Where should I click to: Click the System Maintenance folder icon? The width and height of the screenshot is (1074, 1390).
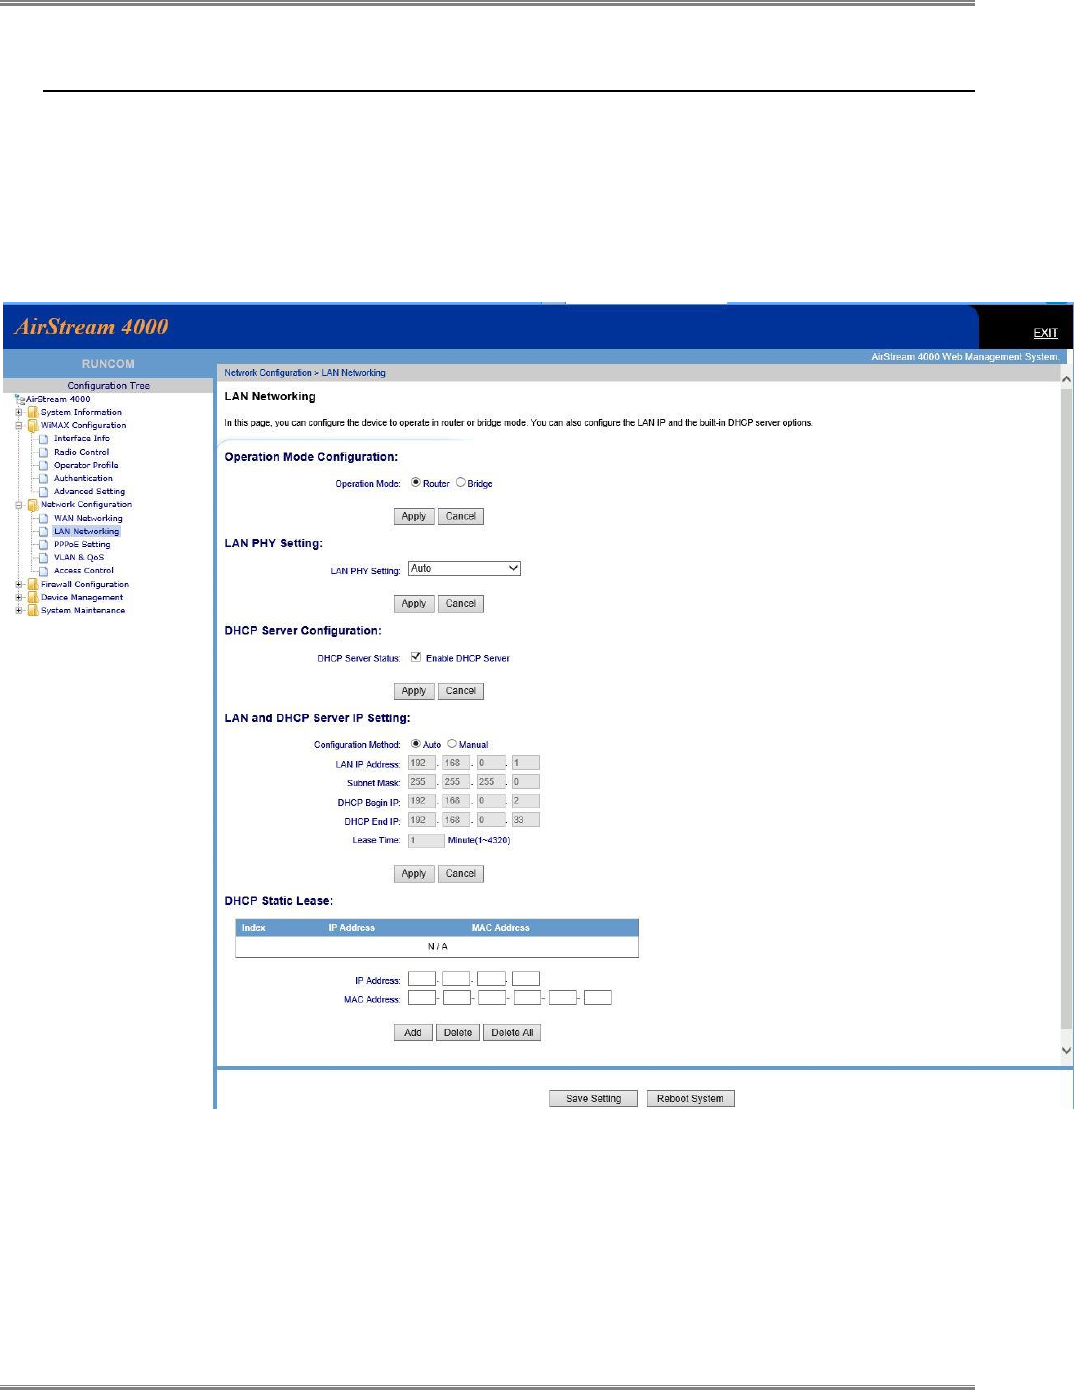[x=33, y=610]
